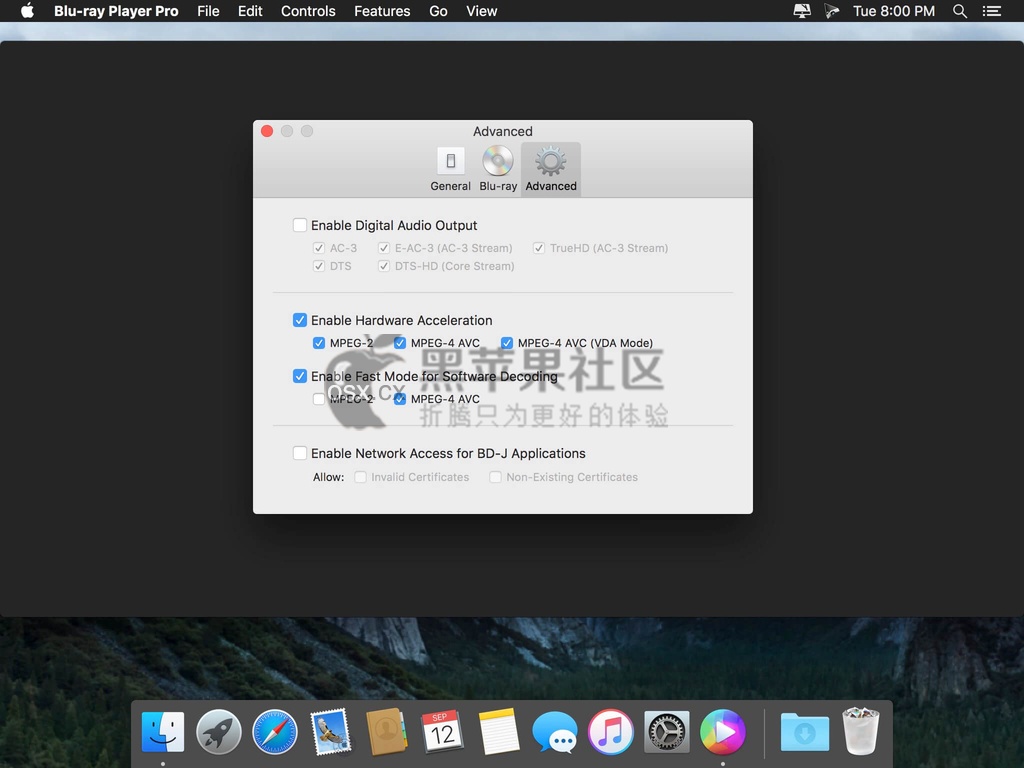Open the Apple menu
The height and width of the screenshot is (768, 1024).
point(27,11)
